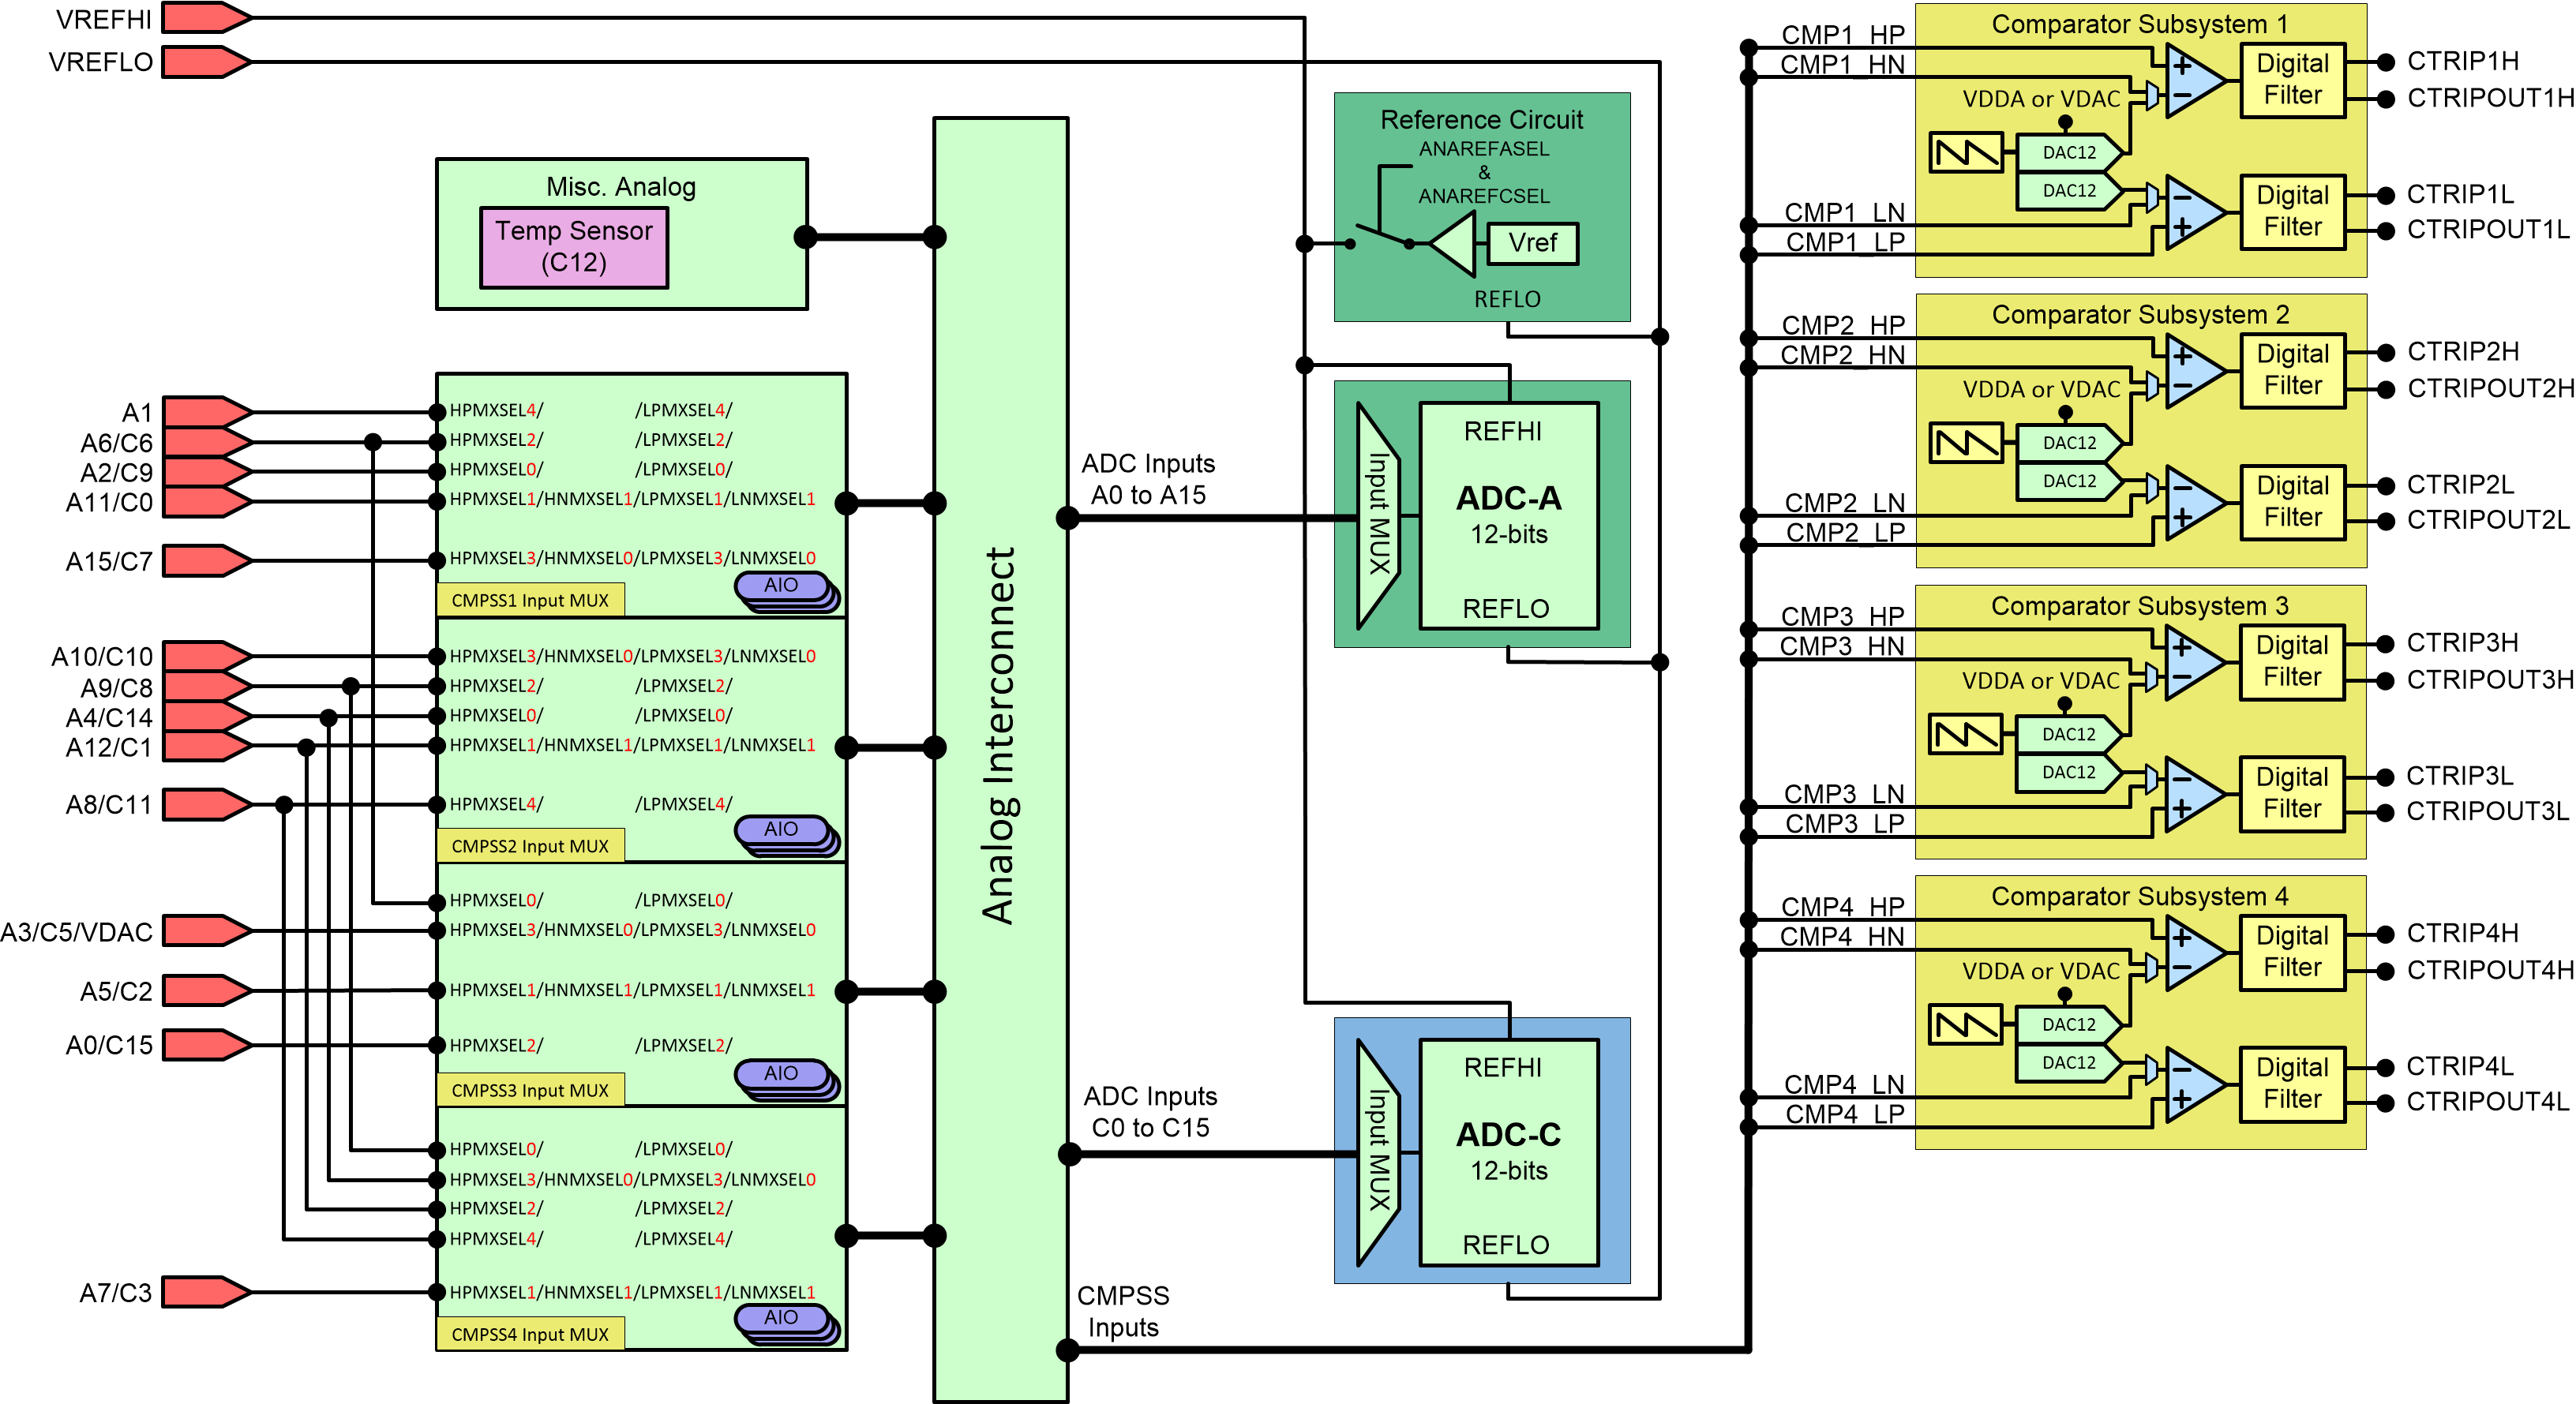2576x1404 pixels.
Task: Click the ramp generator symbol in Comparator Subsystem 3
Action: (x=1965, y=735)
